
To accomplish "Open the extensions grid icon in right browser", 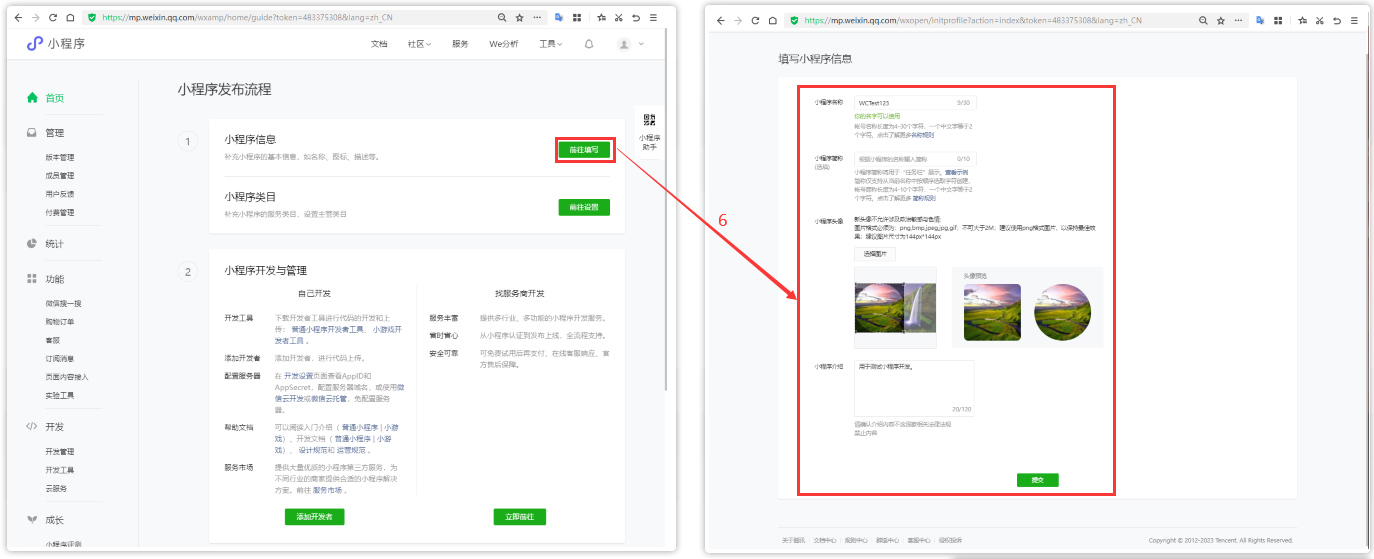I will 1279,20.
